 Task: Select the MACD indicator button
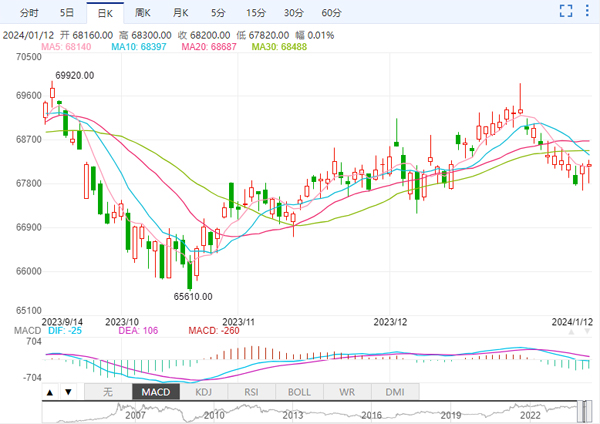[156, 392]
